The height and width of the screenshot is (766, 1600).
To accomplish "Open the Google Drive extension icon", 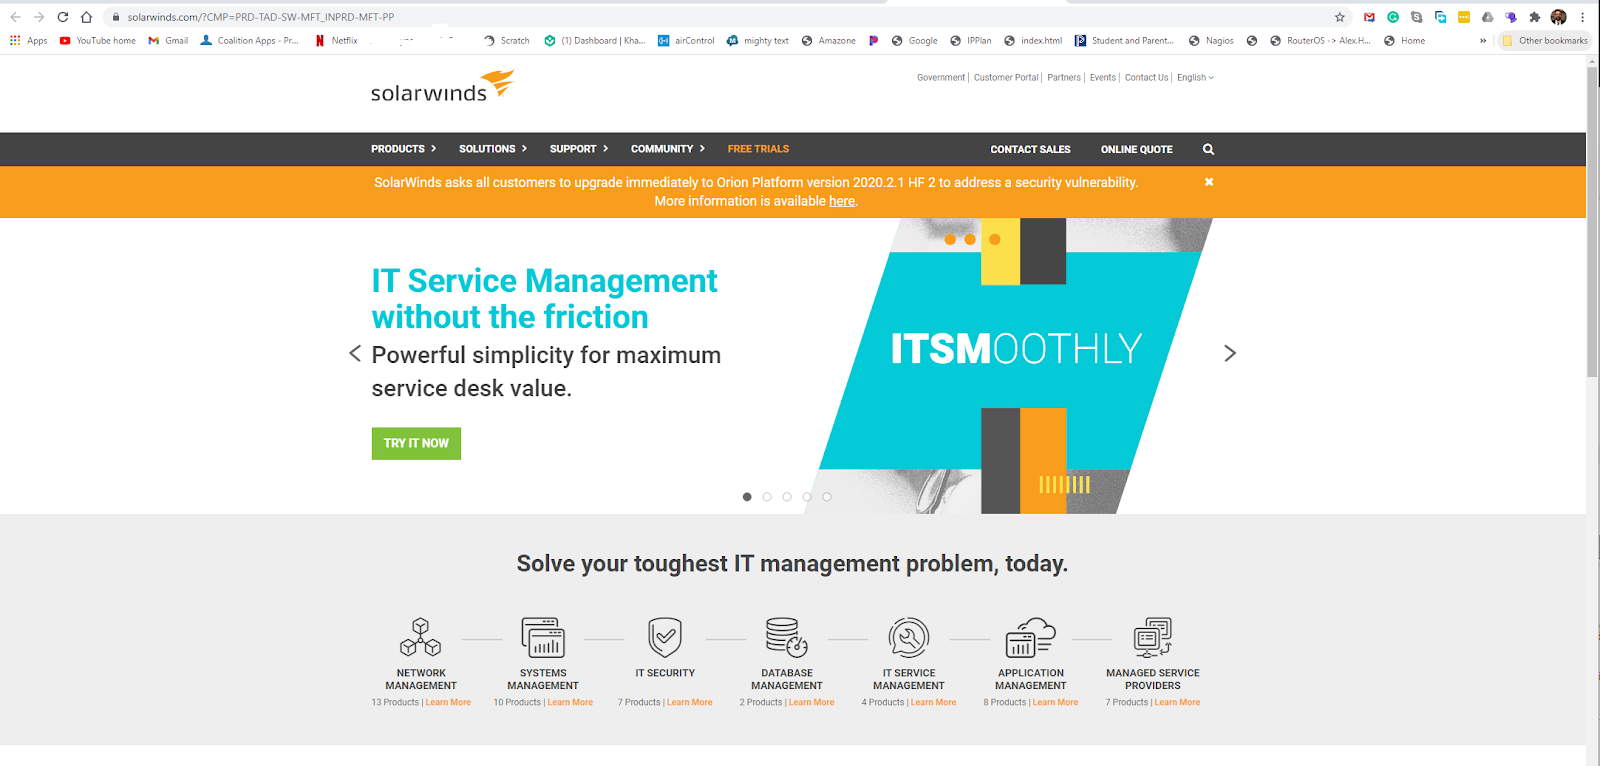I will point(1487,17).
